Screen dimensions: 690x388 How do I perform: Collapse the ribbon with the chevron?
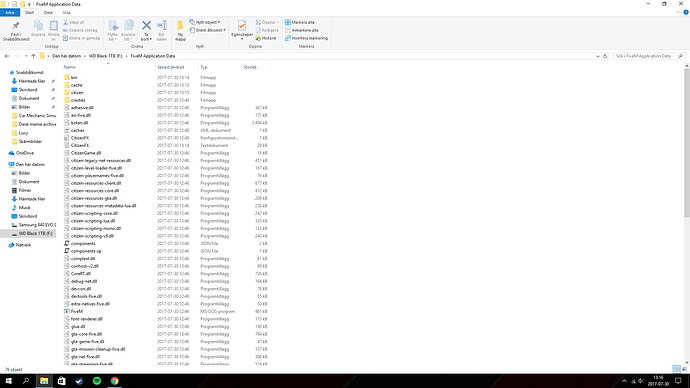point(678,13)
